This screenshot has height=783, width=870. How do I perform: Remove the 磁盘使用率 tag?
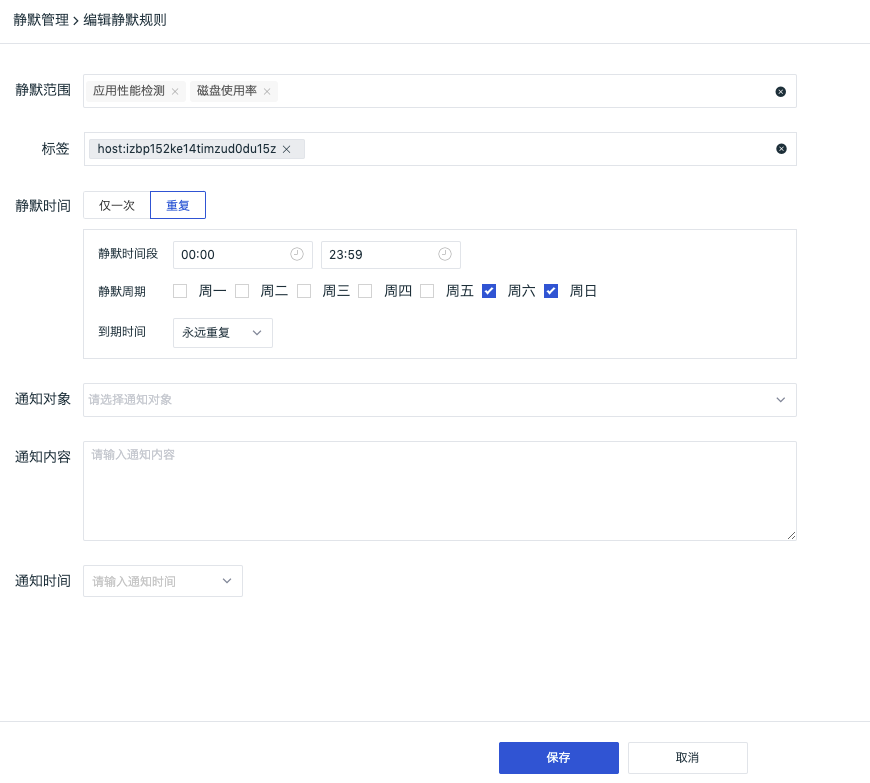click(x=267, y=92)
